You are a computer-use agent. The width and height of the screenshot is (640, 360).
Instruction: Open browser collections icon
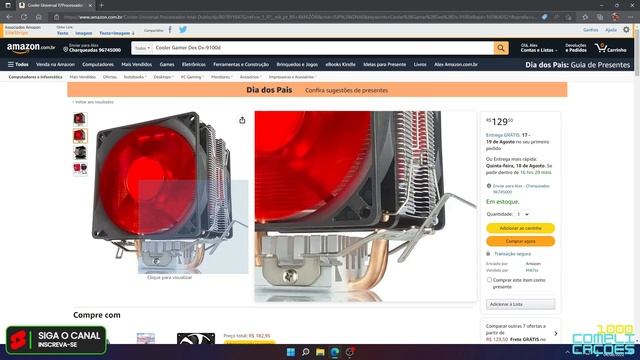[x=600, y=17]
